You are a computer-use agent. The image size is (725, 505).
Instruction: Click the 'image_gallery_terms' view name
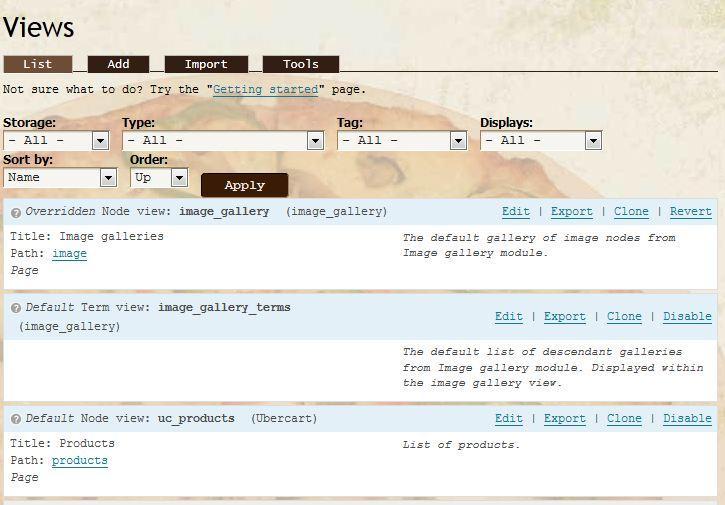tap(224, 308)
